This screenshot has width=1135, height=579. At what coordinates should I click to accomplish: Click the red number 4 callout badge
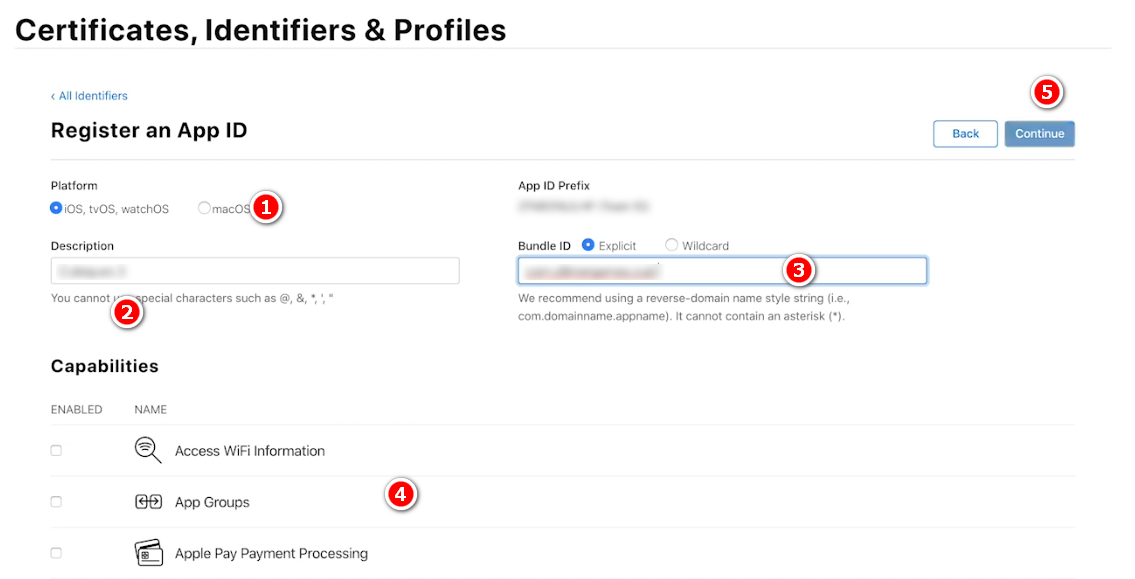click(x=401, y=494)
